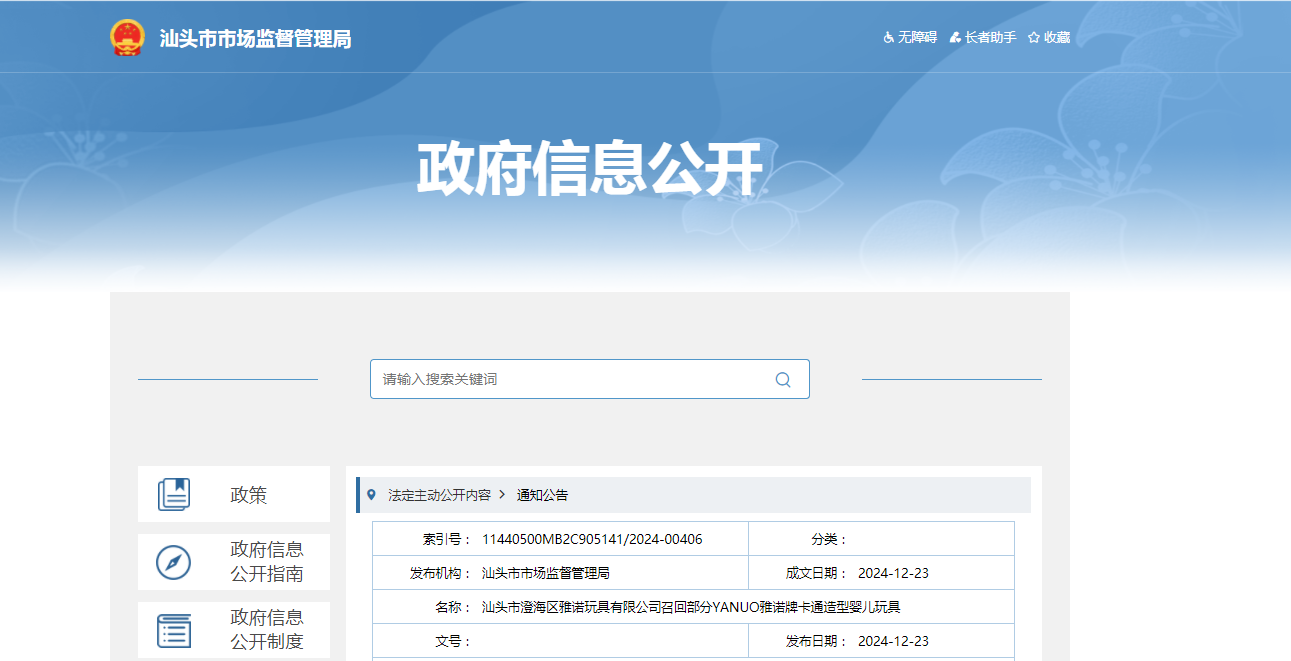
Task: Click the 汕头市市场监督管理局 site title
Action: click(x=256, y=39)
